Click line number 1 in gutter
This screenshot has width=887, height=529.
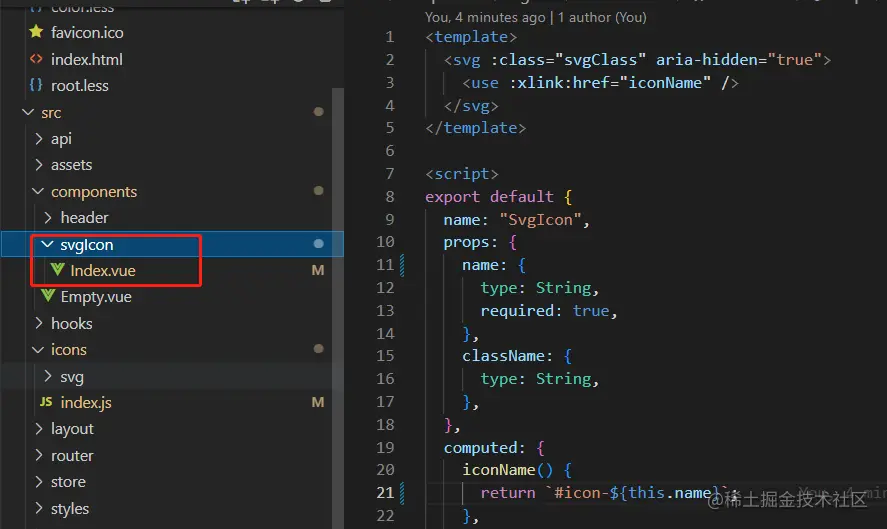coord(390,37)
